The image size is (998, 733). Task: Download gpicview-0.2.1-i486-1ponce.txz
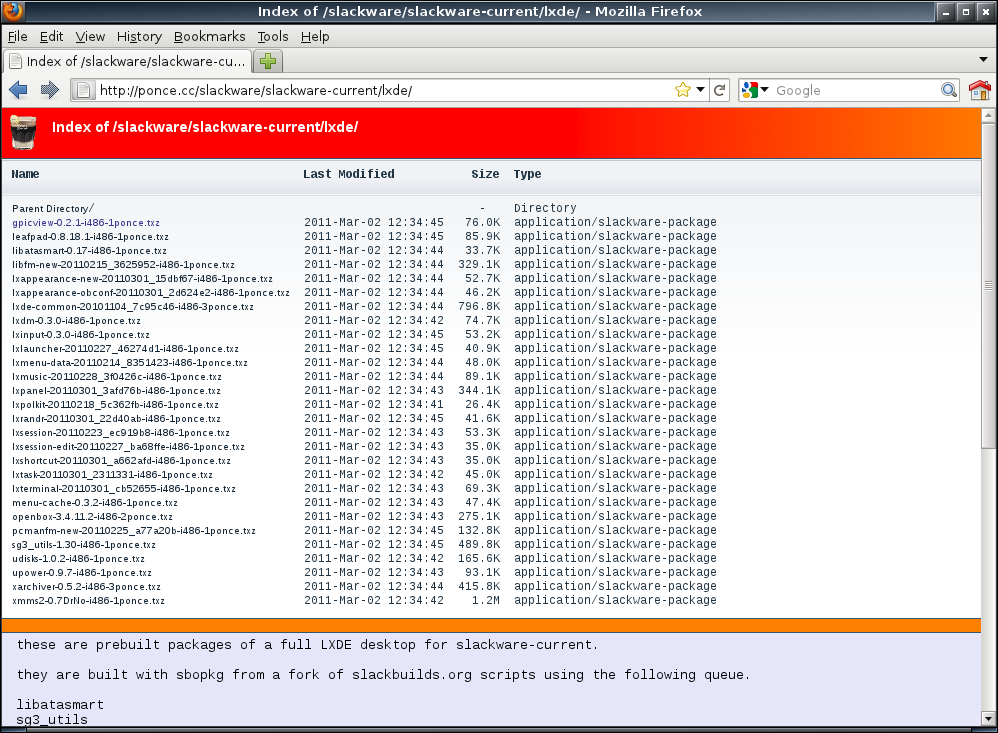click(x=86, y=223)
